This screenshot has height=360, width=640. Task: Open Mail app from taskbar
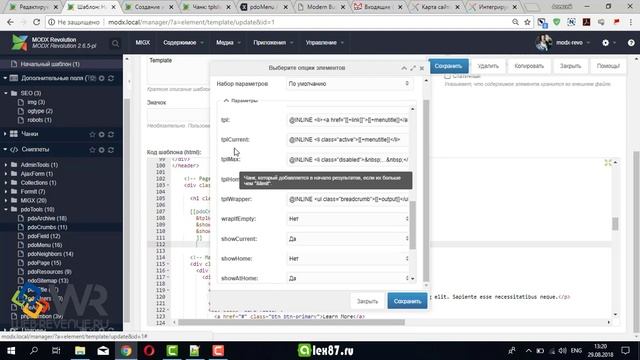(x=103, y=351)
